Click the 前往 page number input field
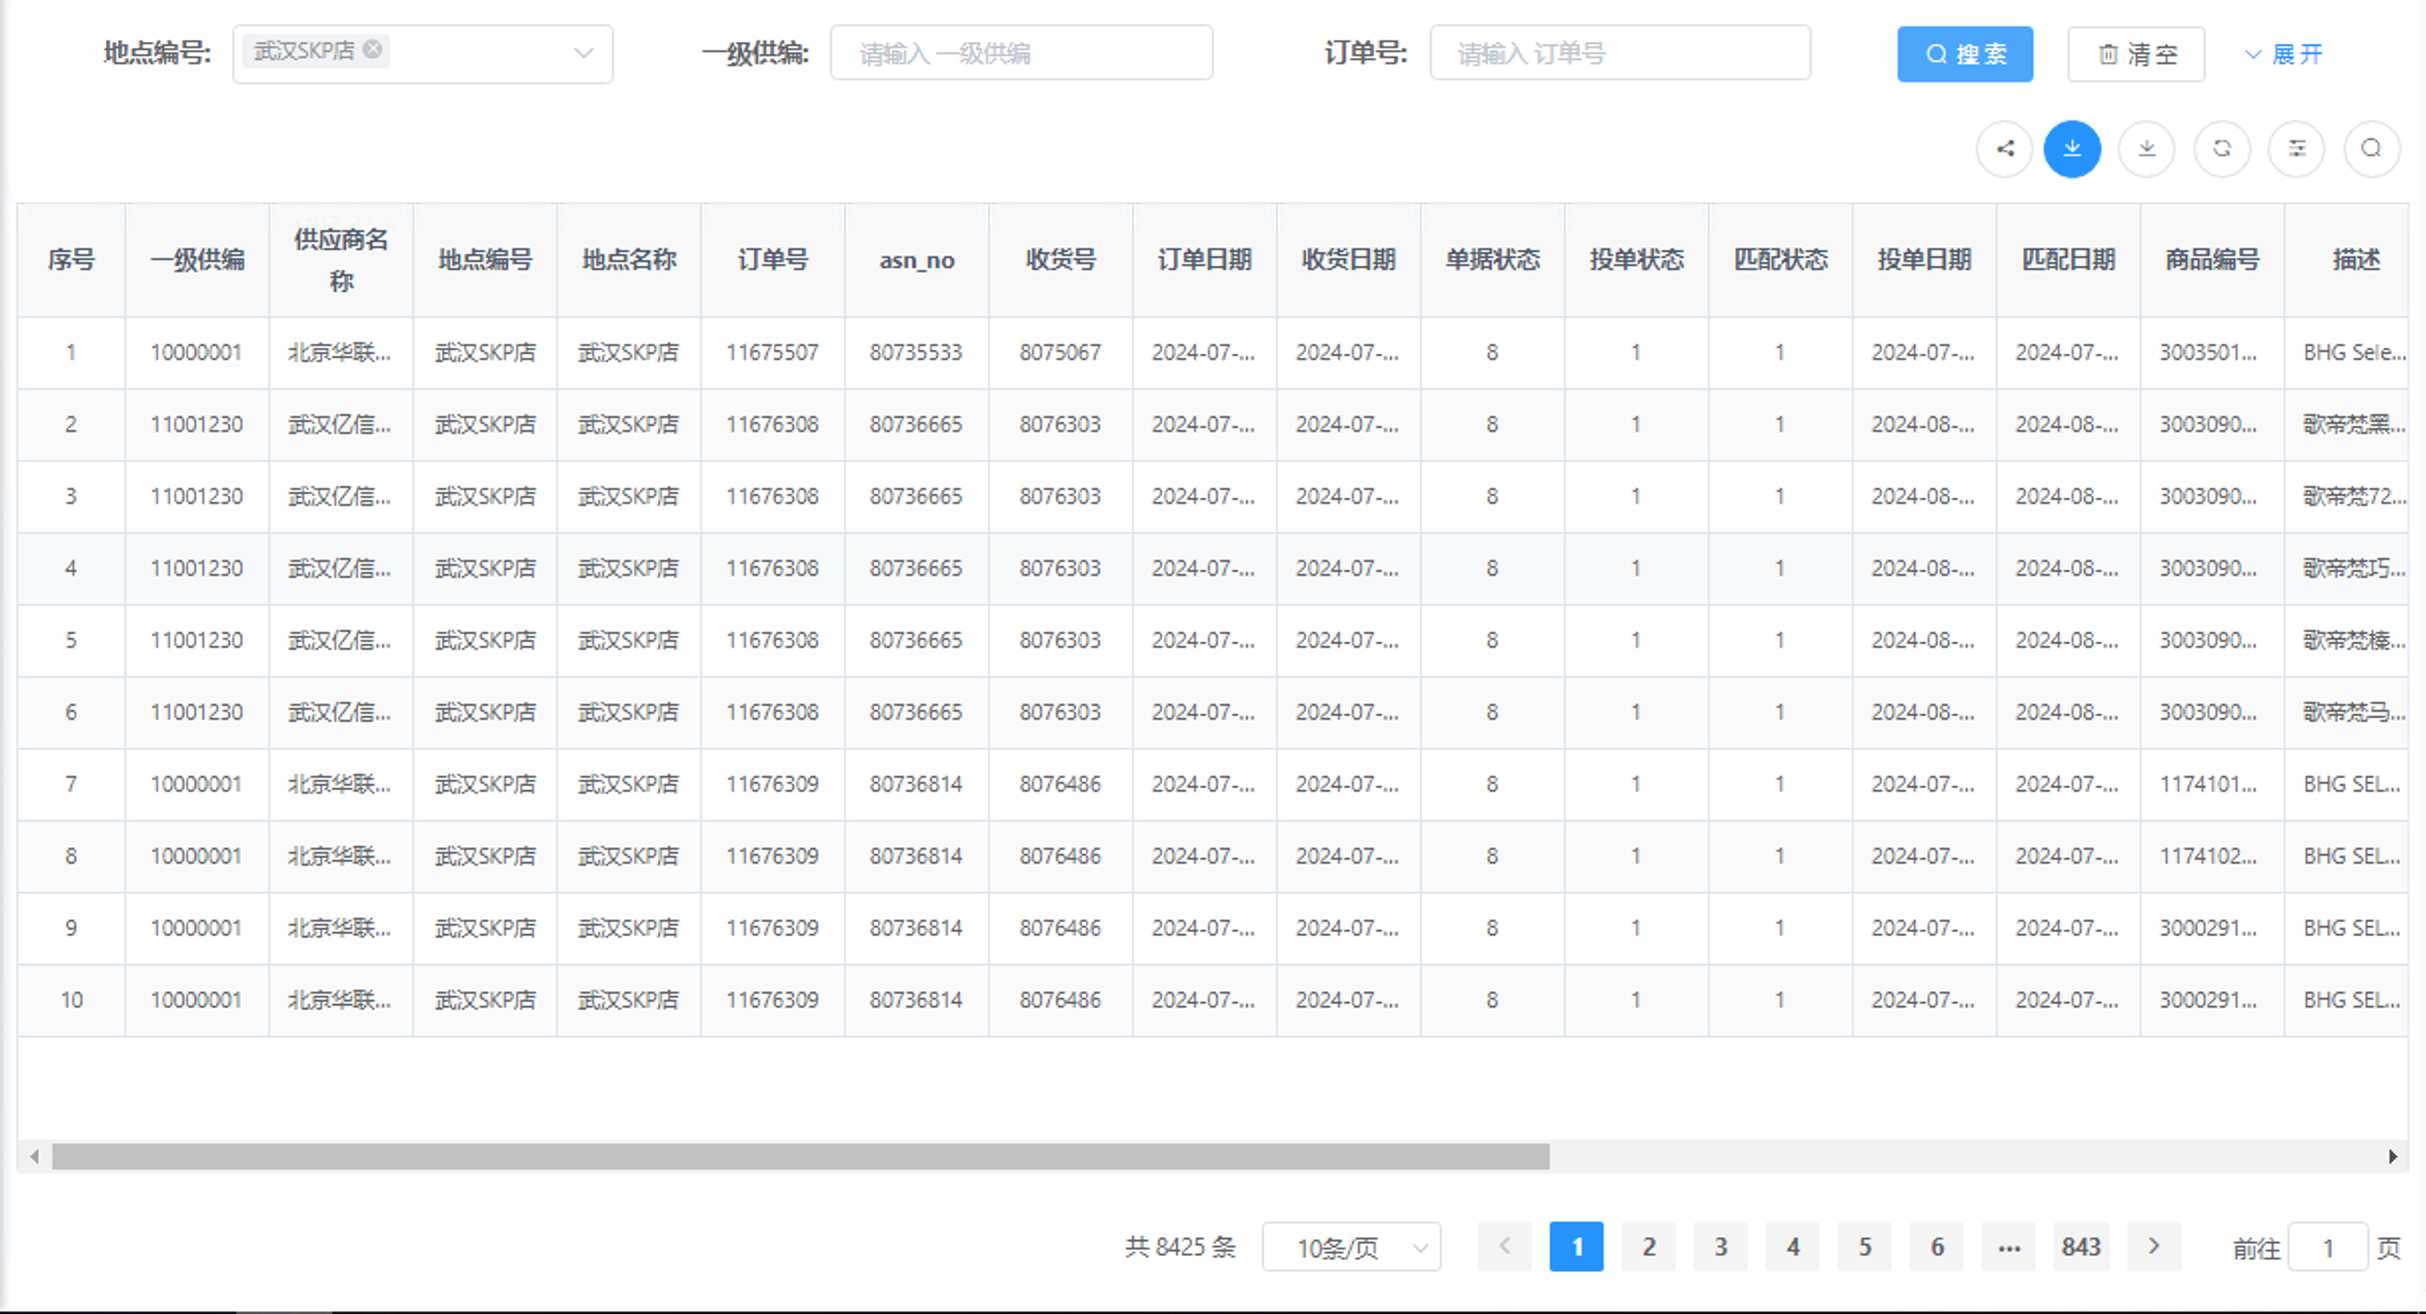2426x1314 pixels. (x=2327, y=1247)
